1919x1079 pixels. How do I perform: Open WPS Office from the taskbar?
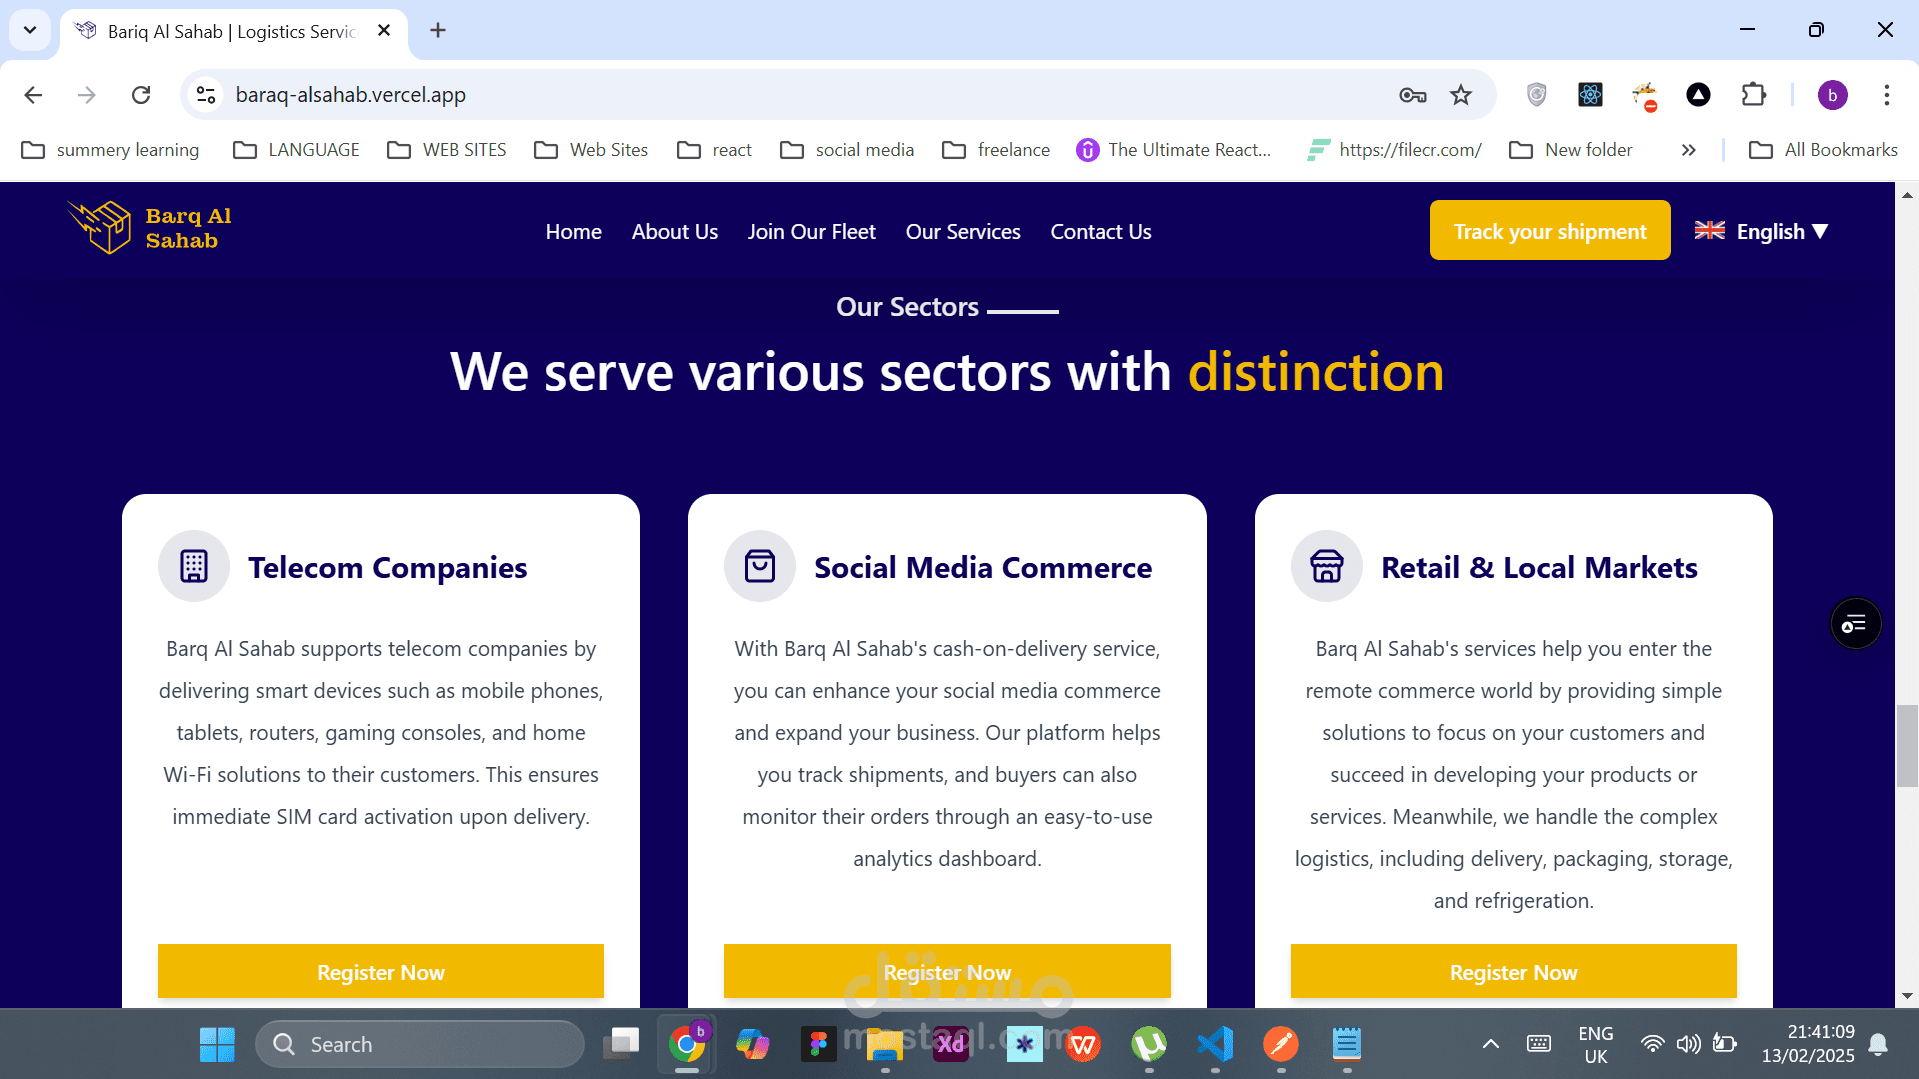coord(1083,1044)
